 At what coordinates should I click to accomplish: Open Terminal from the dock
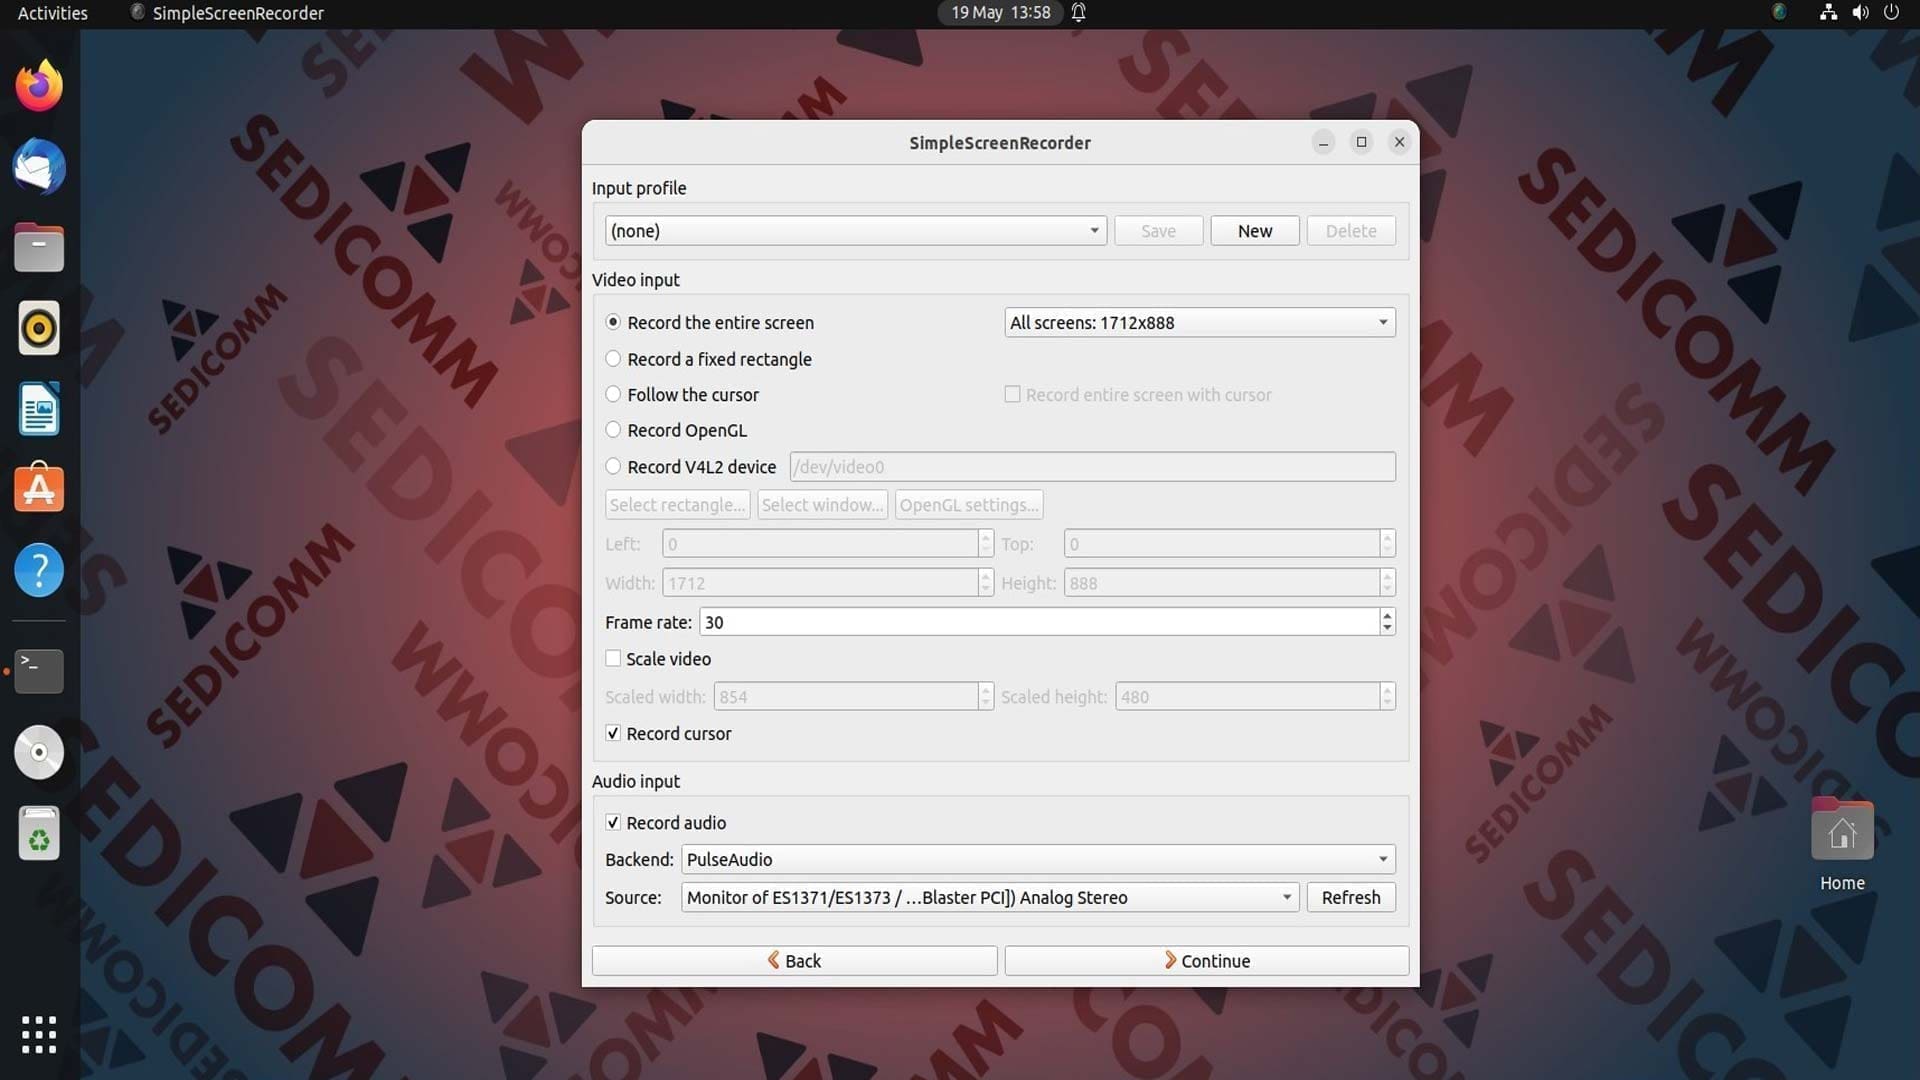tap(39, 671)
